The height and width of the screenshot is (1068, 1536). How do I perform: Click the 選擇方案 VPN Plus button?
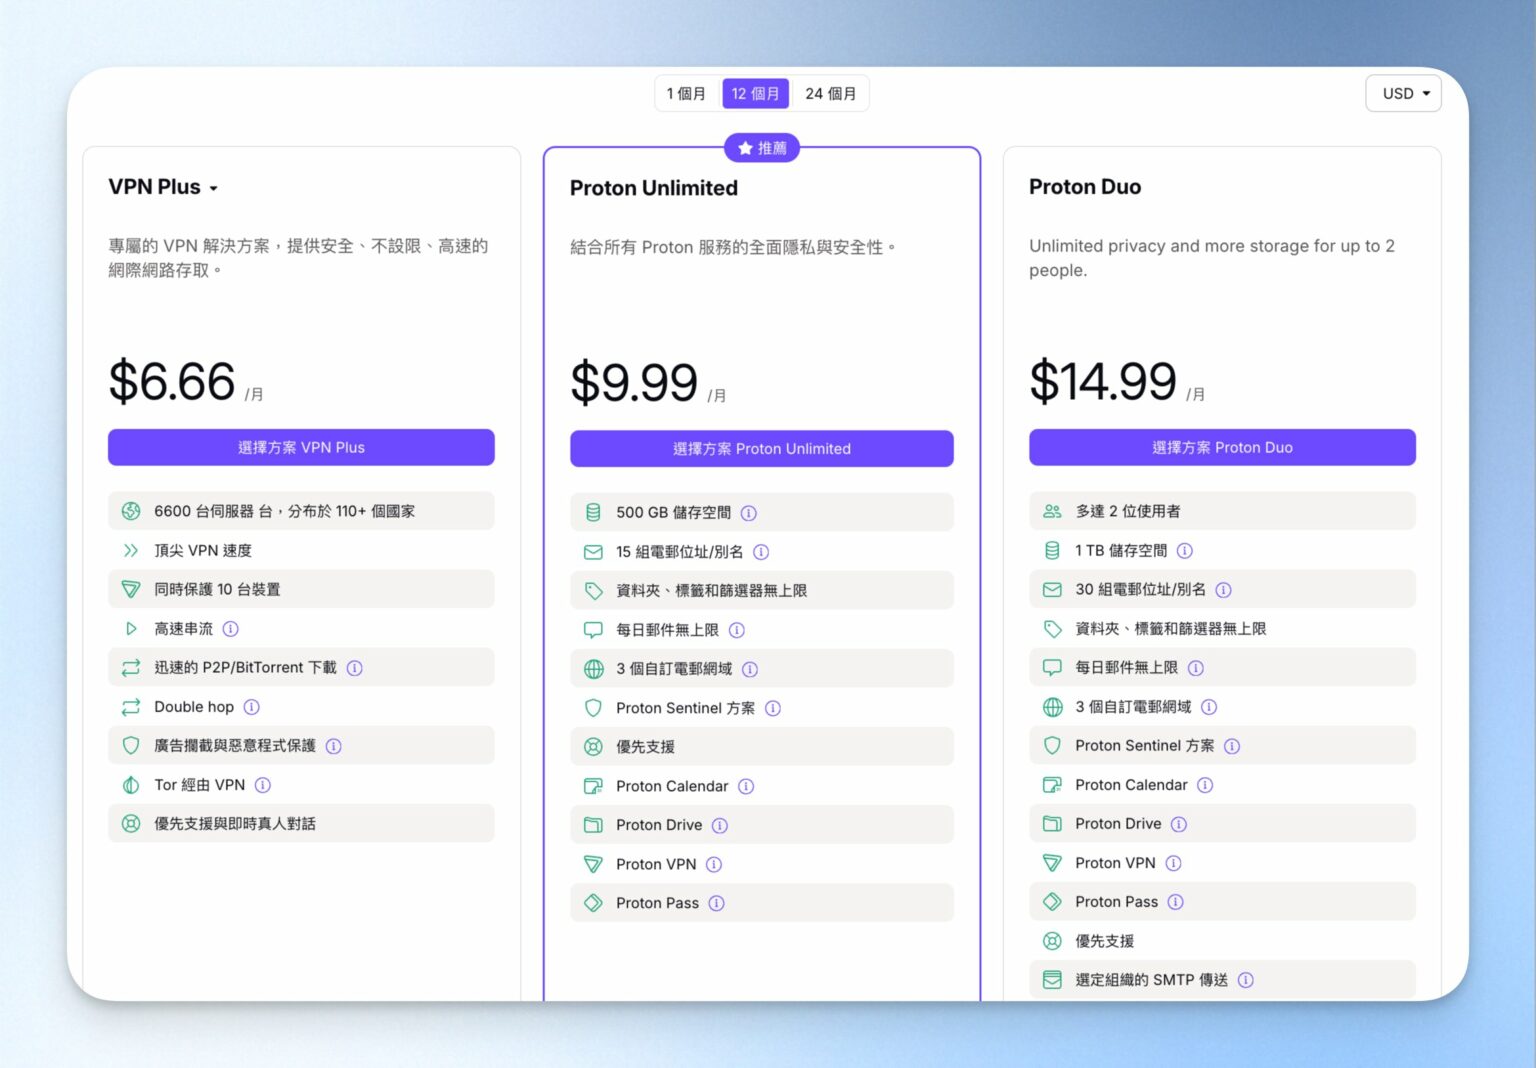point(301,447)
